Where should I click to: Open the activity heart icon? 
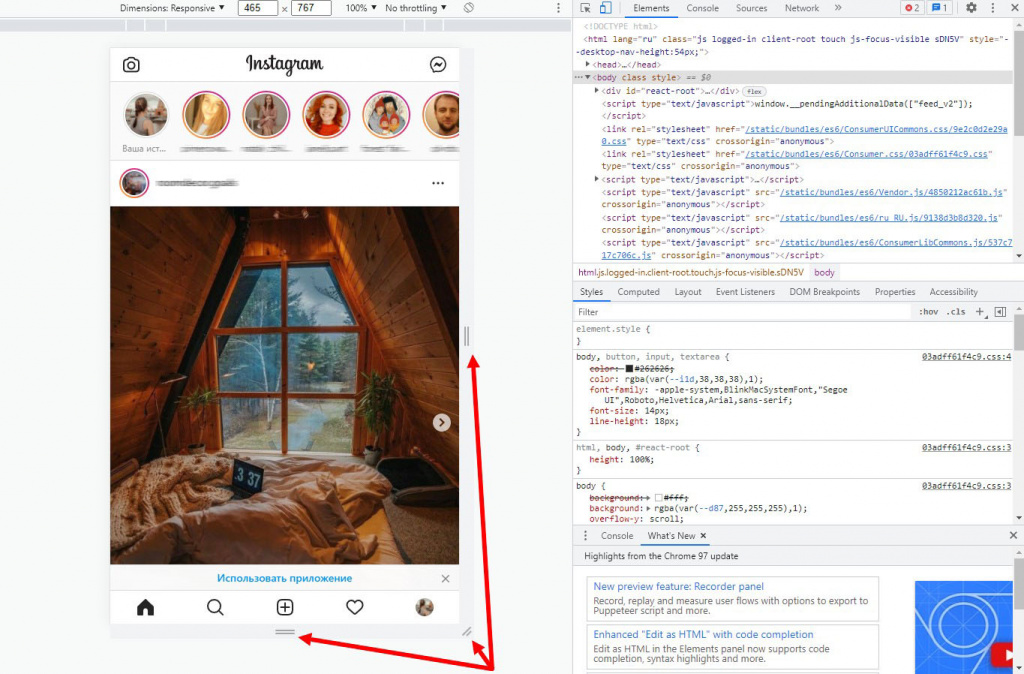pyautogui.click(x=355, y=607)
